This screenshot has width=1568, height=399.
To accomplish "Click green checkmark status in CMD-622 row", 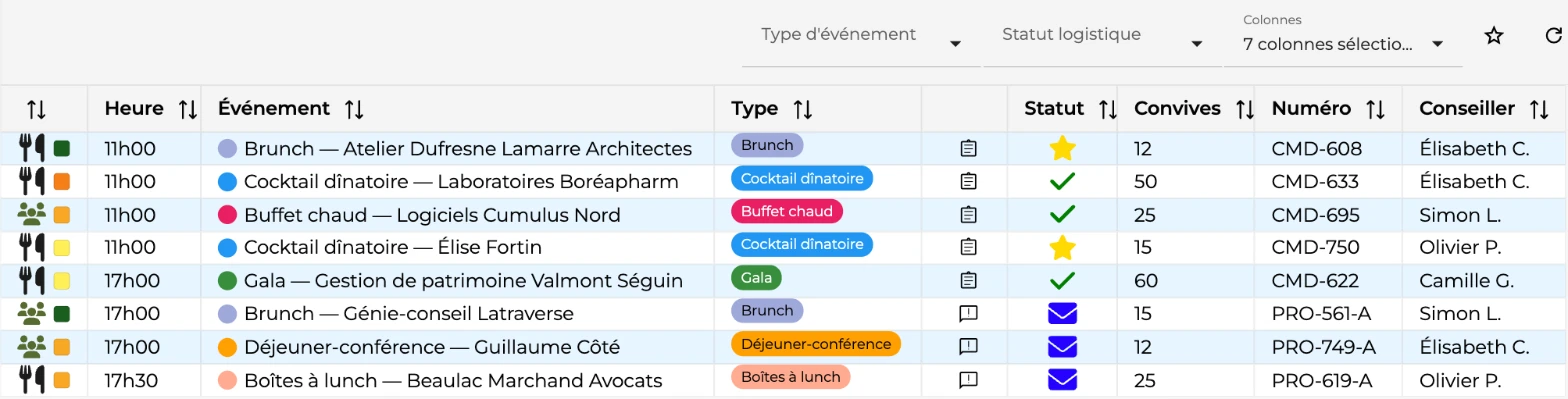I will (x=1062, y=281).
